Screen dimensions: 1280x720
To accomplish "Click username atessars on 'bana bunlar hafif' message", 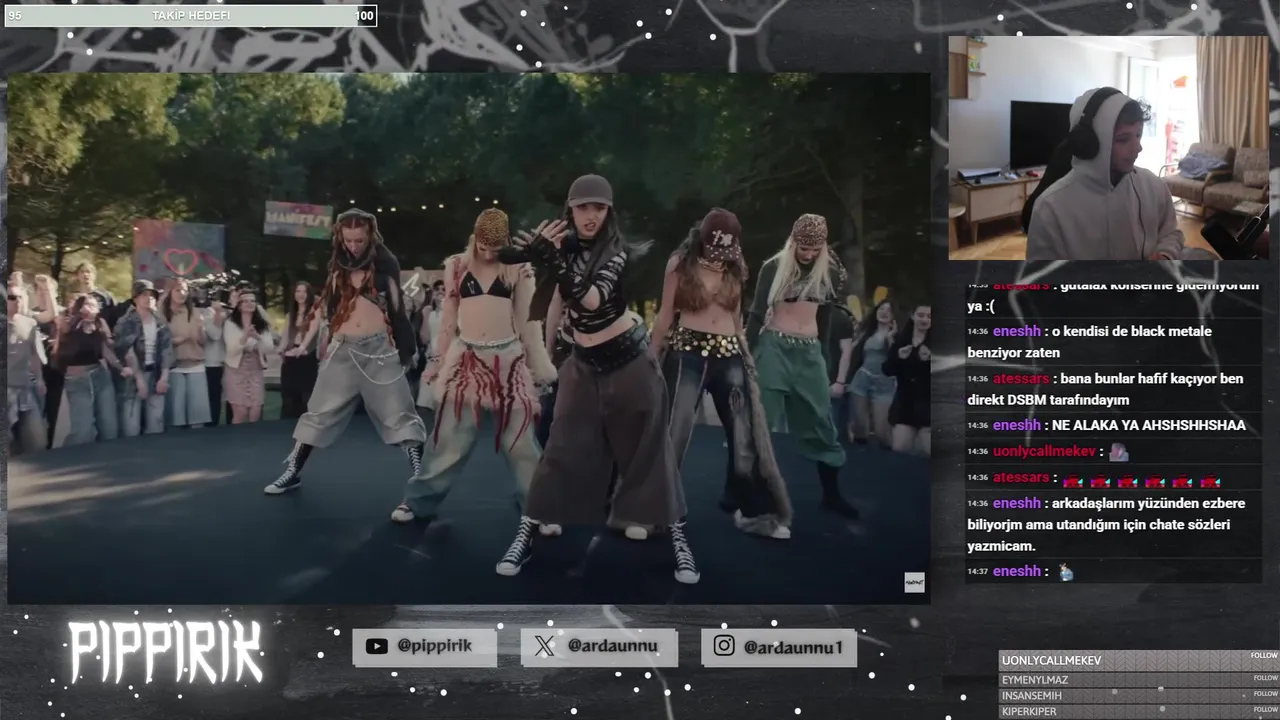I will [x=1021, y=379].
